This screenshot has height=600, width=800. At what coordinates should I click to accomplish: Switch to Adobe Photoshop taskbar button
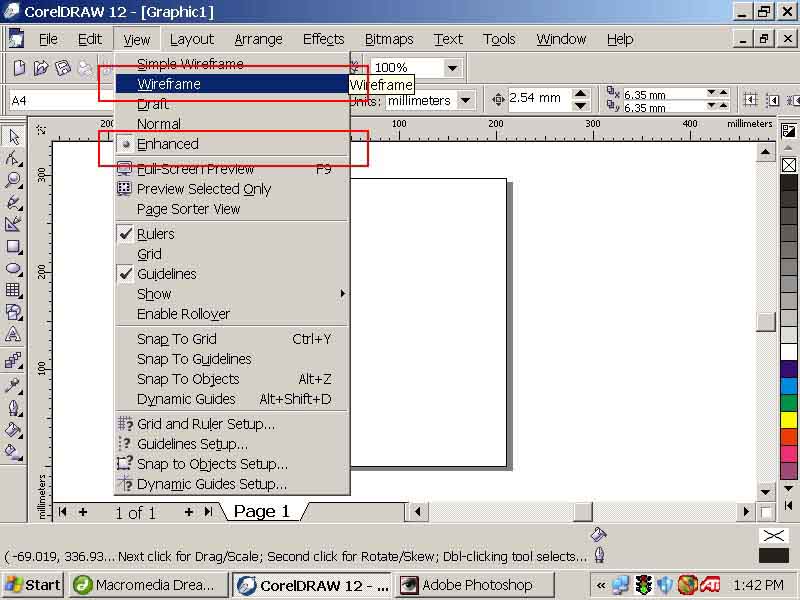click(x=476, y=585)
